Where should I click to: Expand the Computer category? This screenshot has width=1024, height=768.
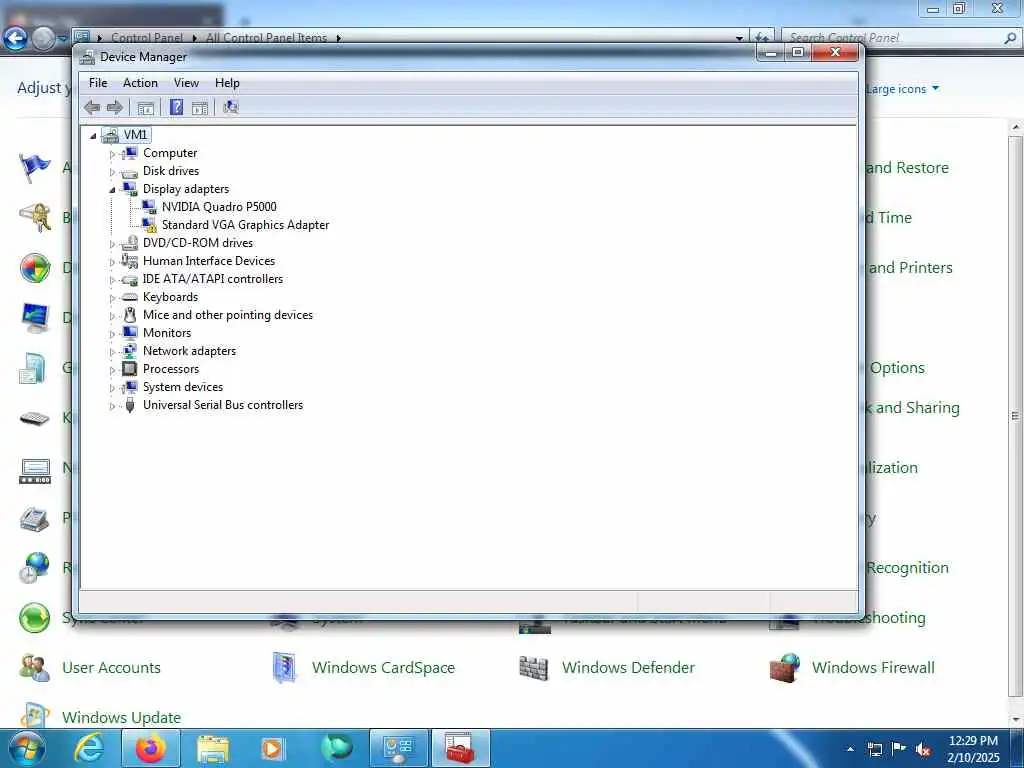112,154
